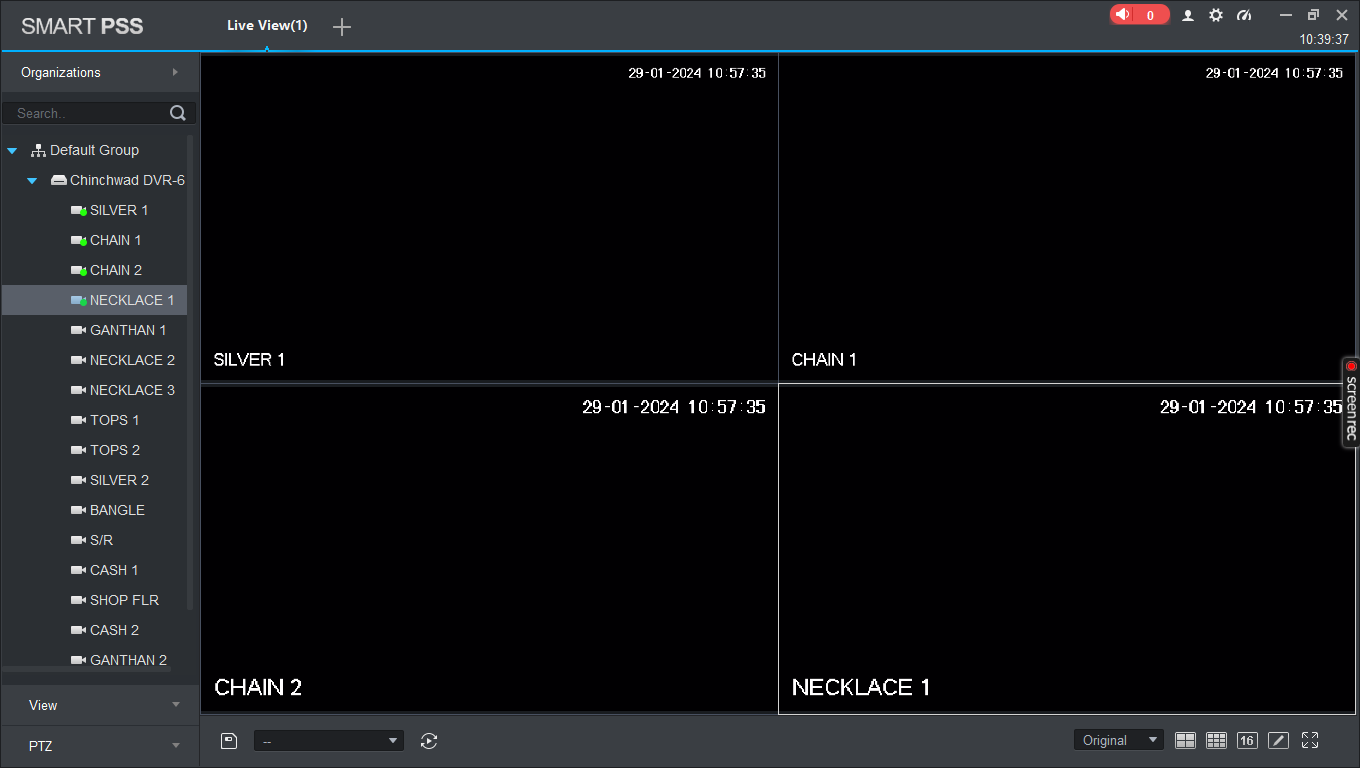The image size is (1360, 768).
Task: Minimize the SMART PSS window
Action: (1286, 15)
